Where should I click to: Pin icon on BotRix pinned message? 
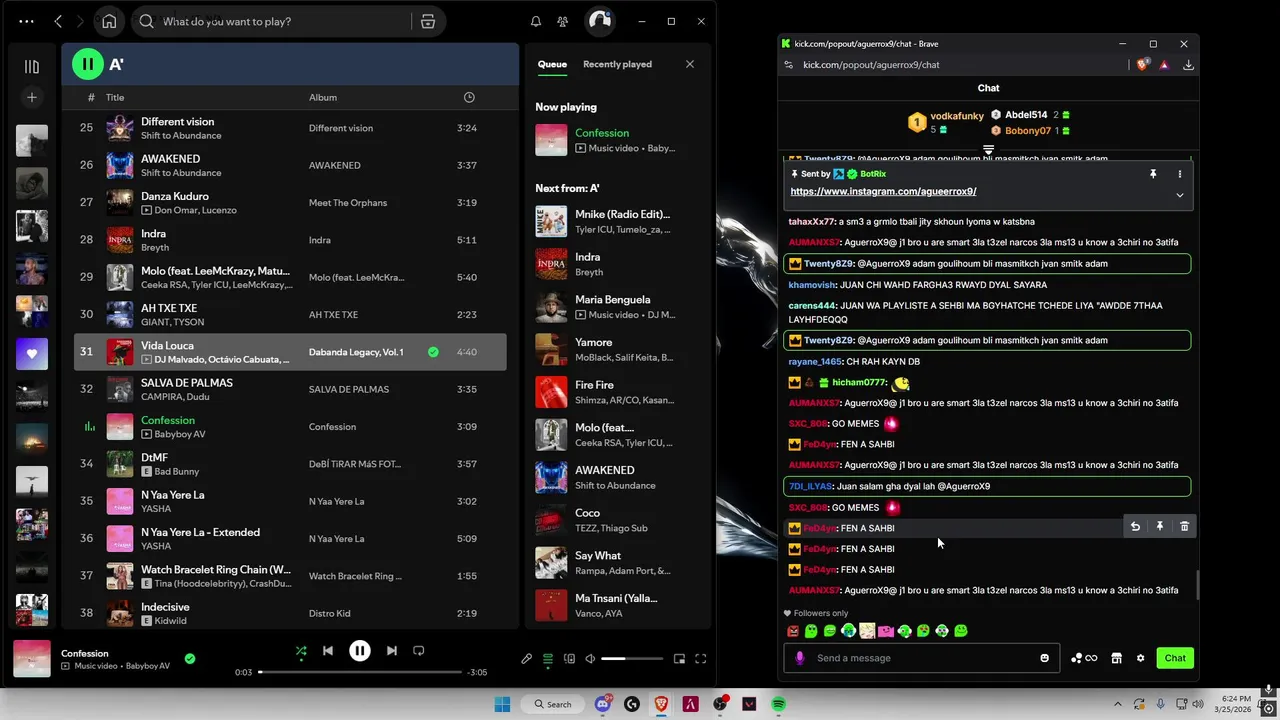tap(1153, 174)
